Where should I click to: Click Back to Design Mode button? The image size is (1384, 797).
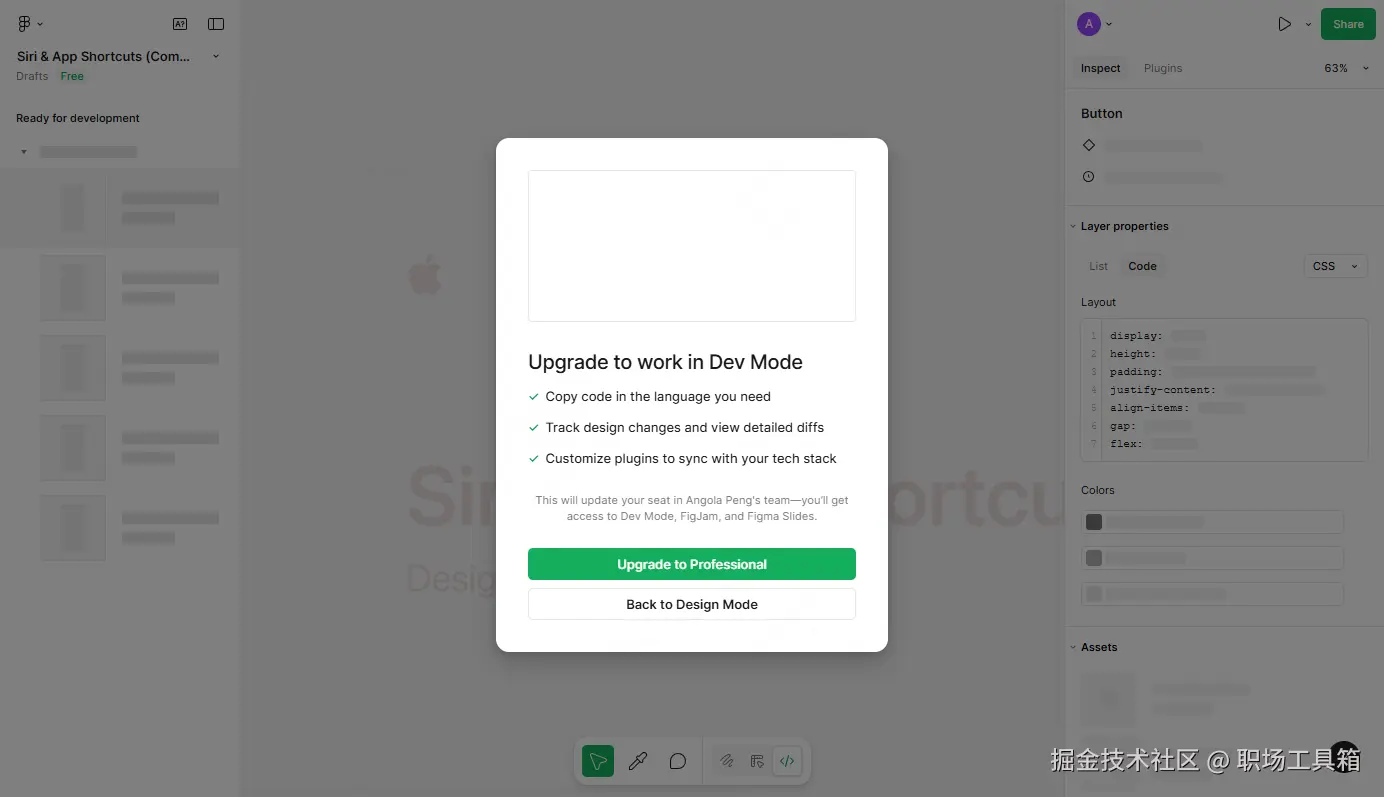tap(692, 604)
